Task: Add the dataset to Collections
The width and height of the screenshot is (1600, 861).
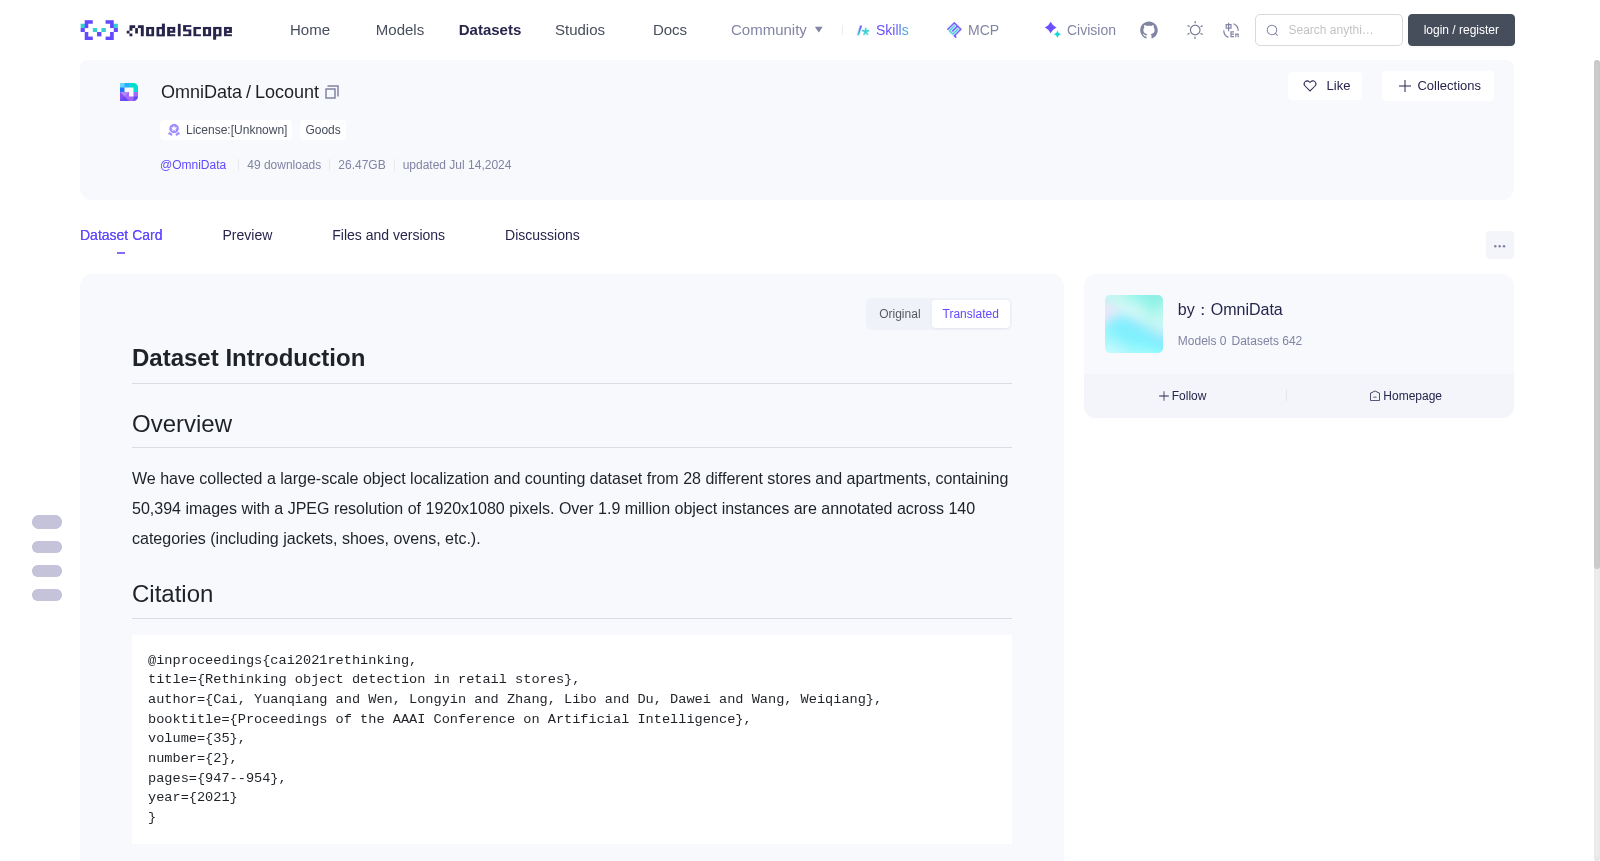Action: click(1438, 86)
